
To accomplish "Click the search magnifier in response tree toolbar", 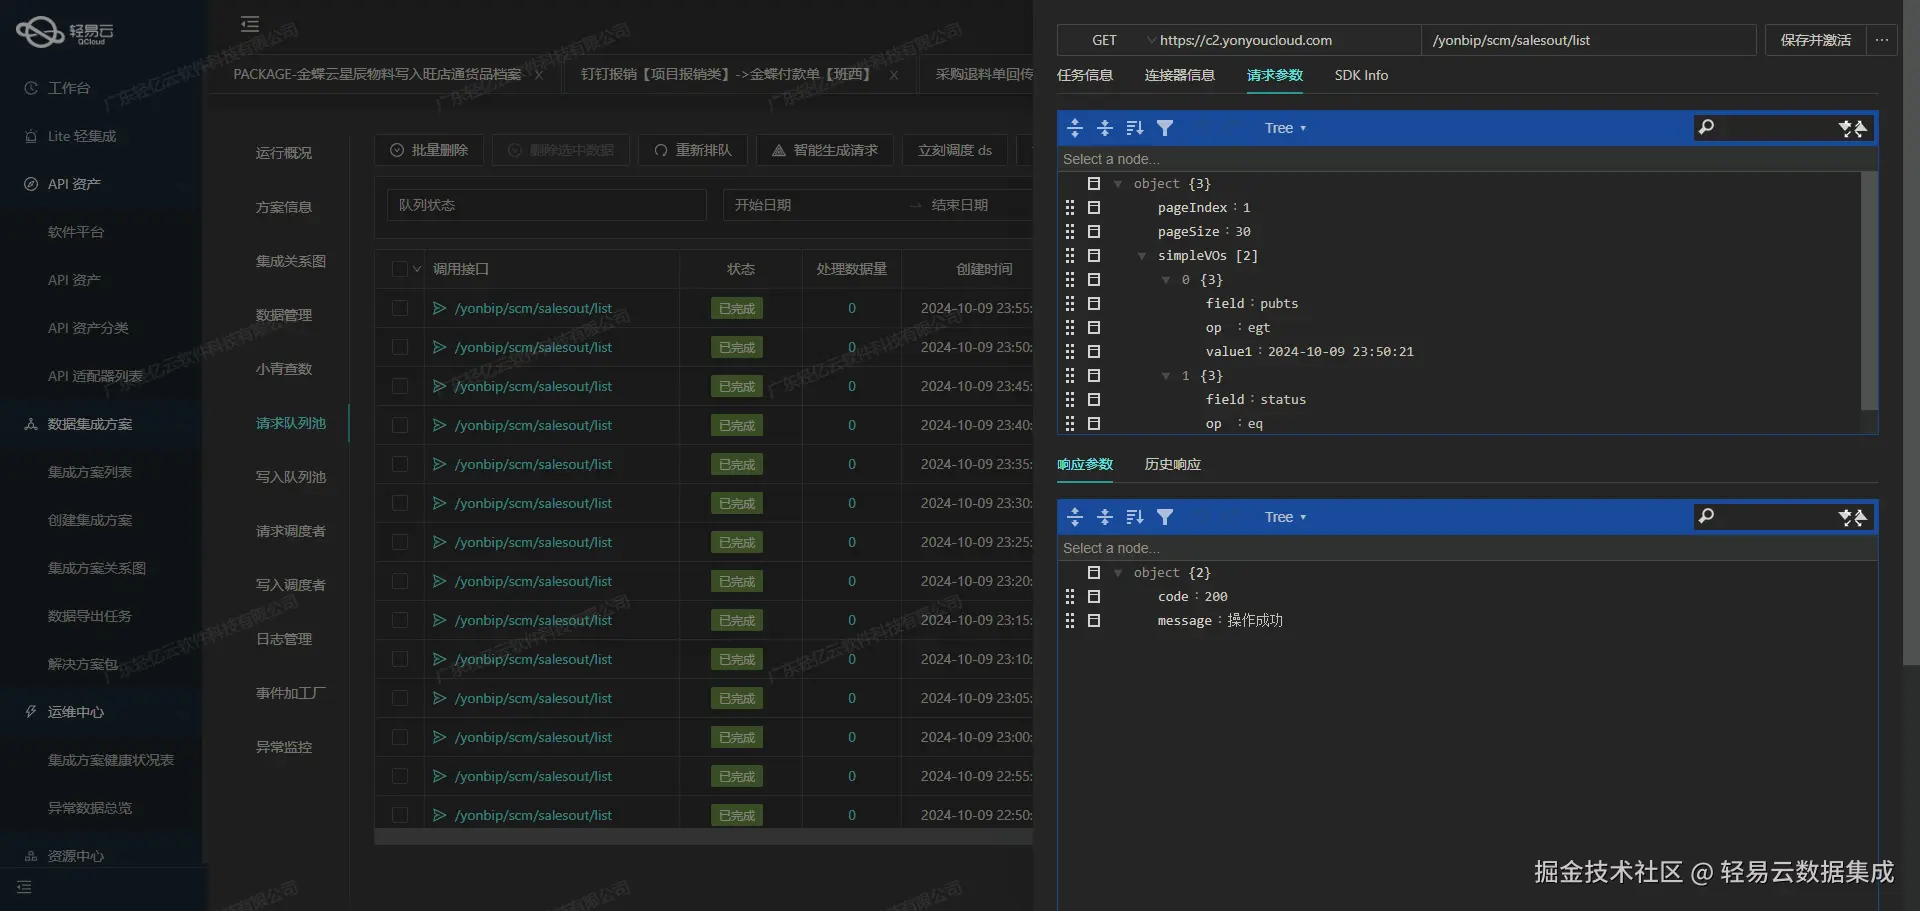I will pyautogui.click(x=1707, y=516).
